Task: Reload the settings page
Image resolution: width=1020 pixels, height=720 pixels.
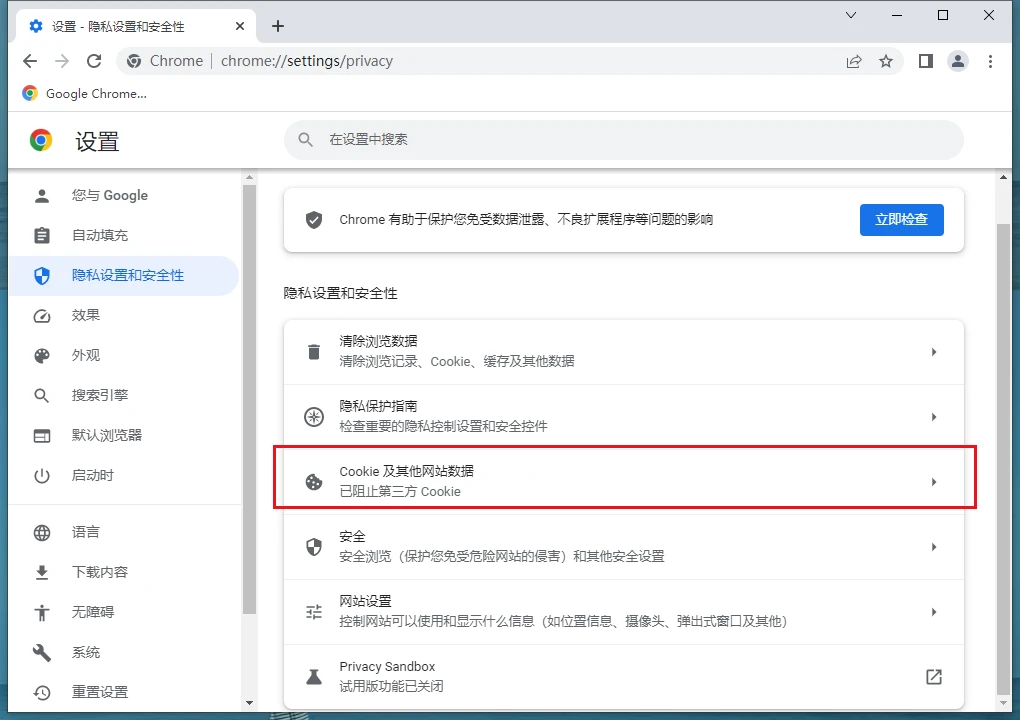Action: (94, 61)
